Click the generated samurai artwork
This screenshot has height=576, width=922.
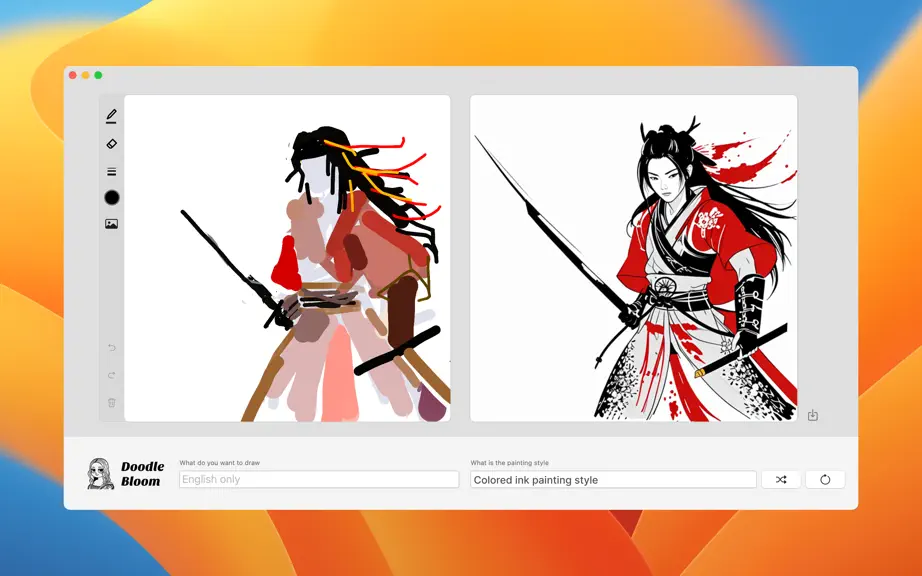pyautogui.click(x=633, y=258)
